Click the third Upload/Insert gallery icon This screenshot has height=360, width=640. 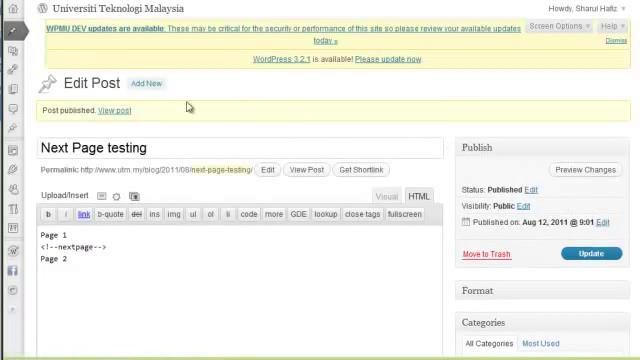134,196
